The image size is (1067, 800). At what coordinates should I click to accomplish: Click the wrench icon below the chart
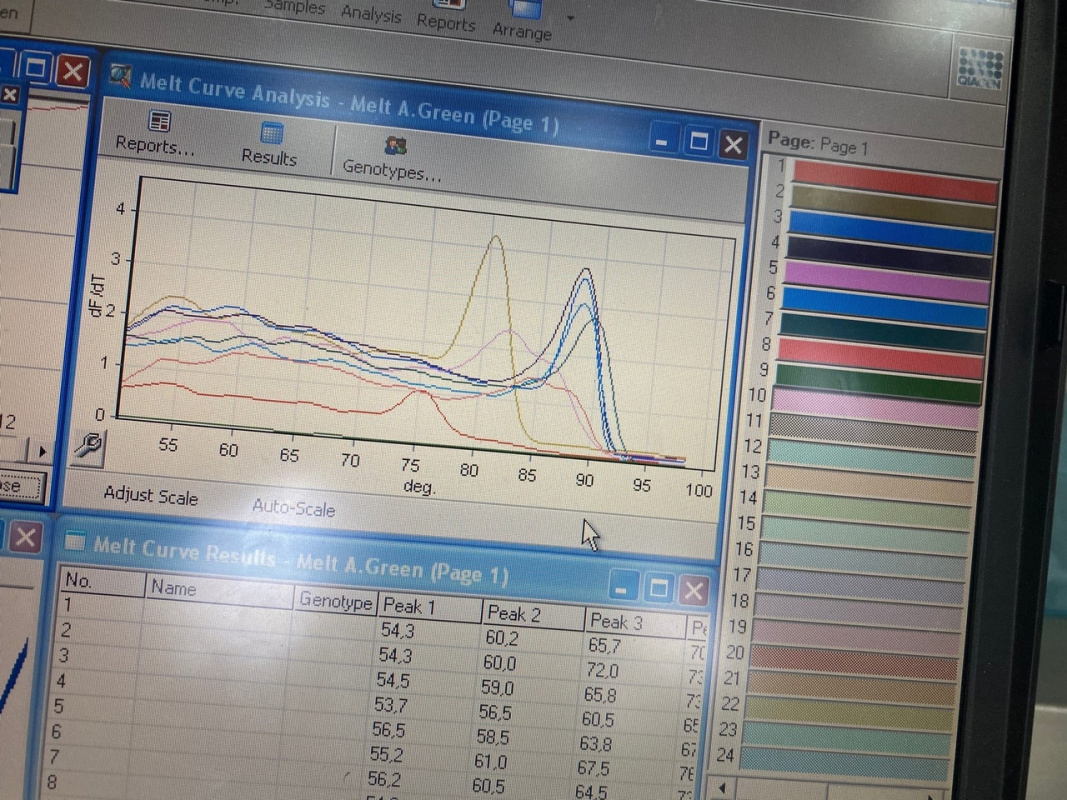pyautogui.click(x=89, y=447)
